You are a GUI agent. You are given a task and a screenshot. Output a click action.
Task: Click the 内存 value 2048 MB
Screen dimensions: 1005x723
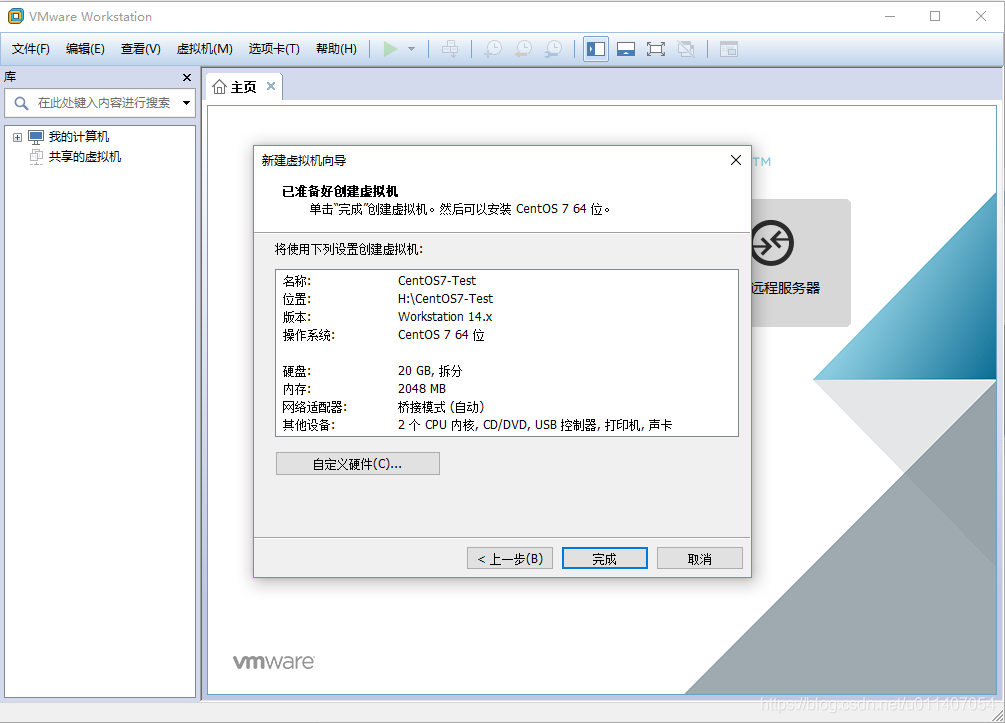(x=422, y=389)
